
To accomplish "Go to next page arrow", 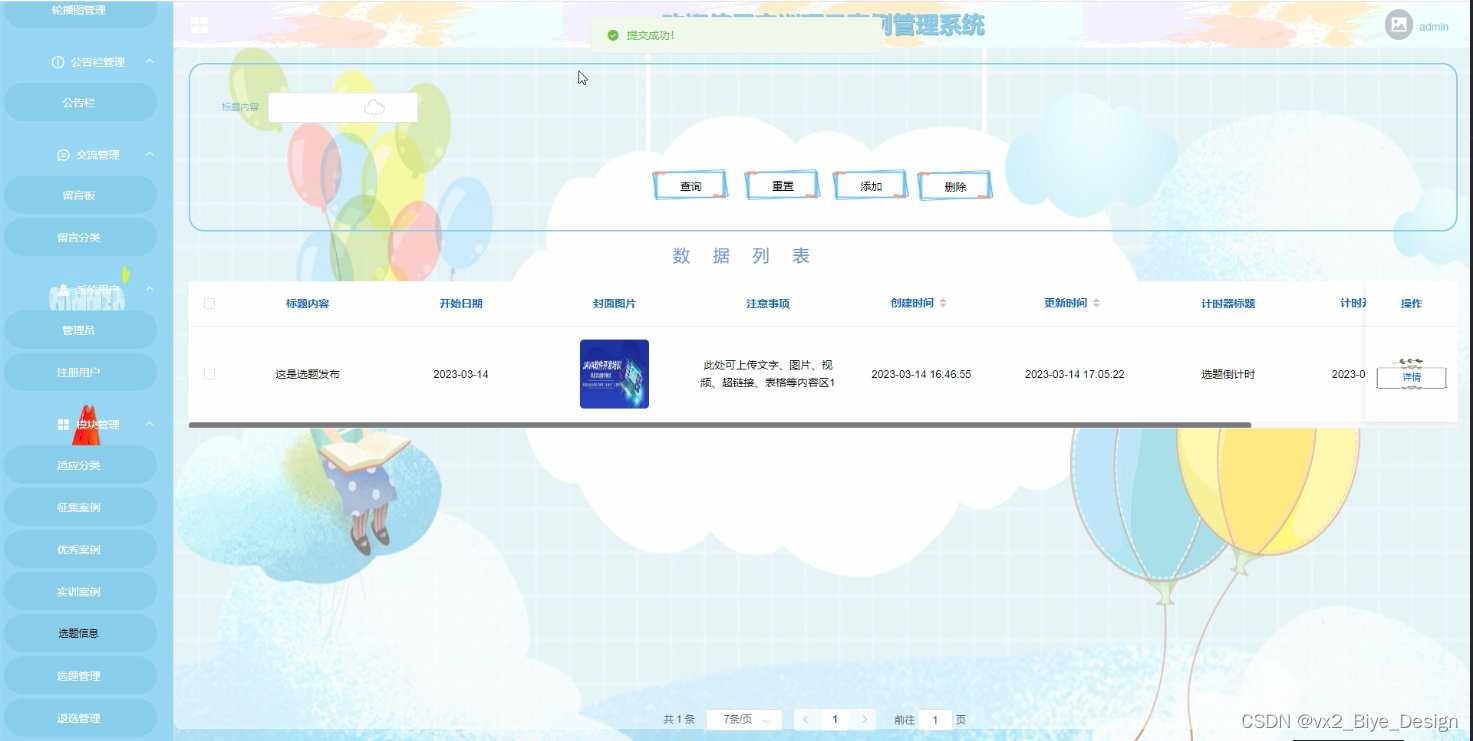I will pos(865,719).
